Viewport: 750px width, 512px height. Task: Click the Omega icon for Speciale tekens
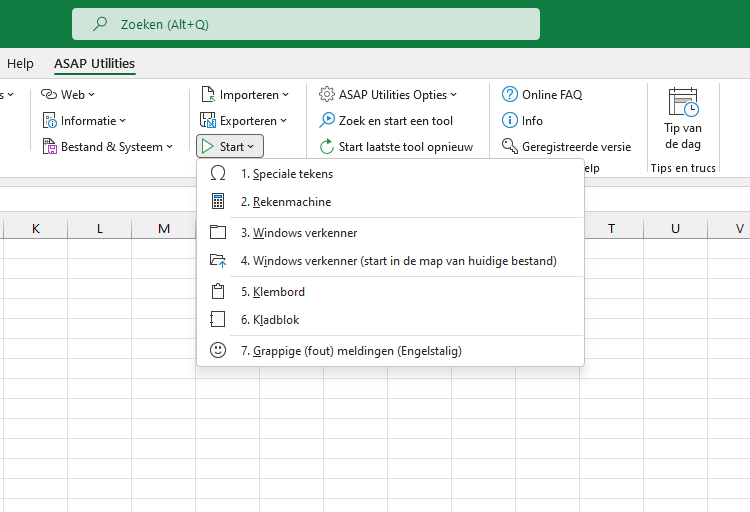(x=218, y=173)
